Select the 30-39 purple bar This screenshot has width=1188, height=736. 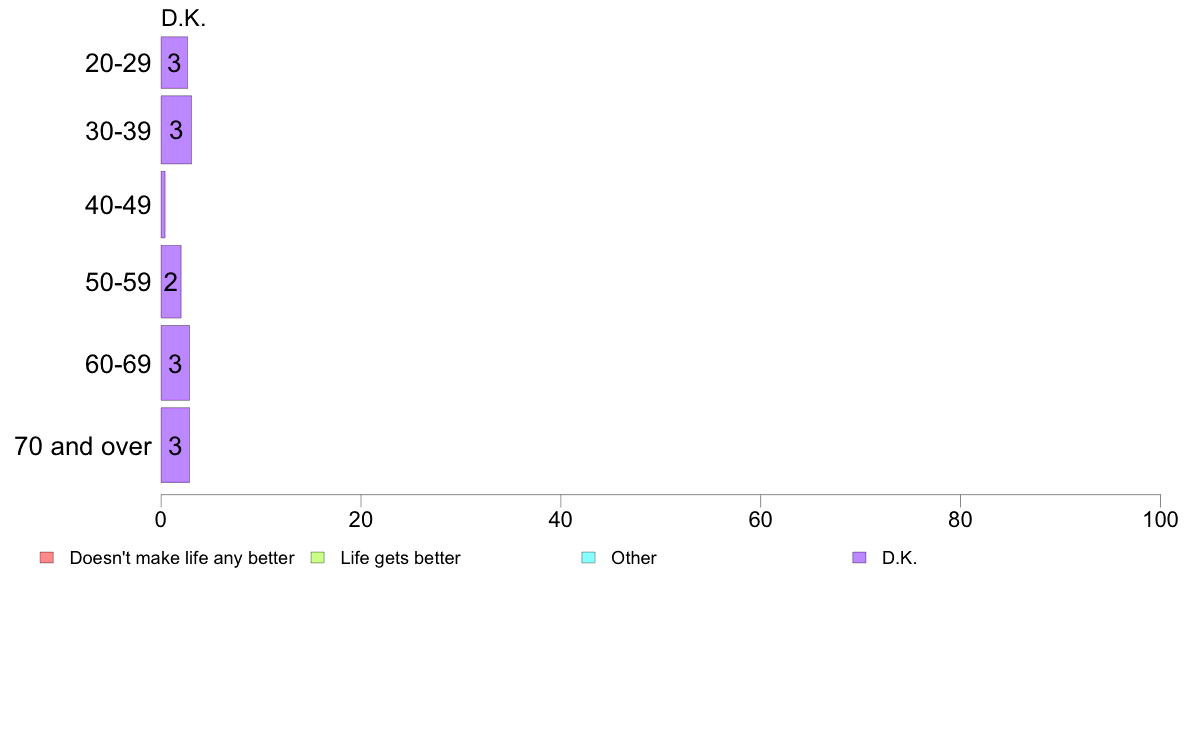click(x=176, y=130)
